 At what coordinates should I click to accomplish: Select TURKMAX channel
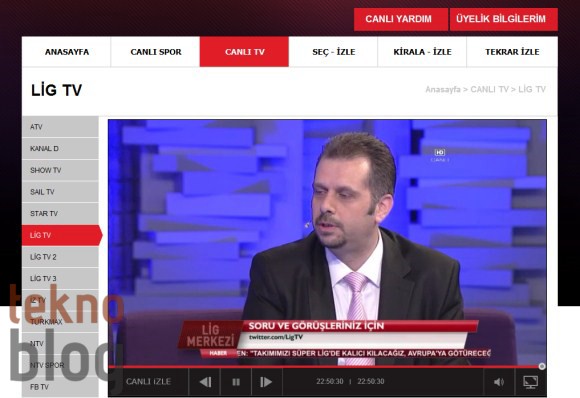click(x=60, y=322)
